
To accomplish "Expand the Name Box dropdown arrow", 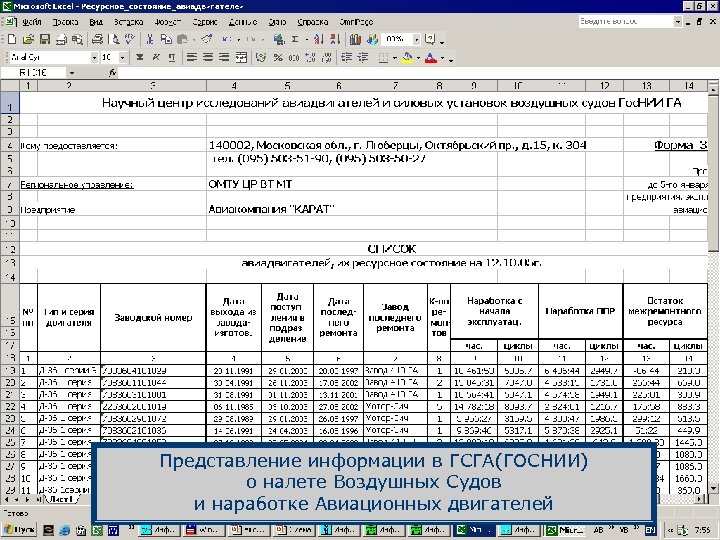I will (x=72, y=73).
